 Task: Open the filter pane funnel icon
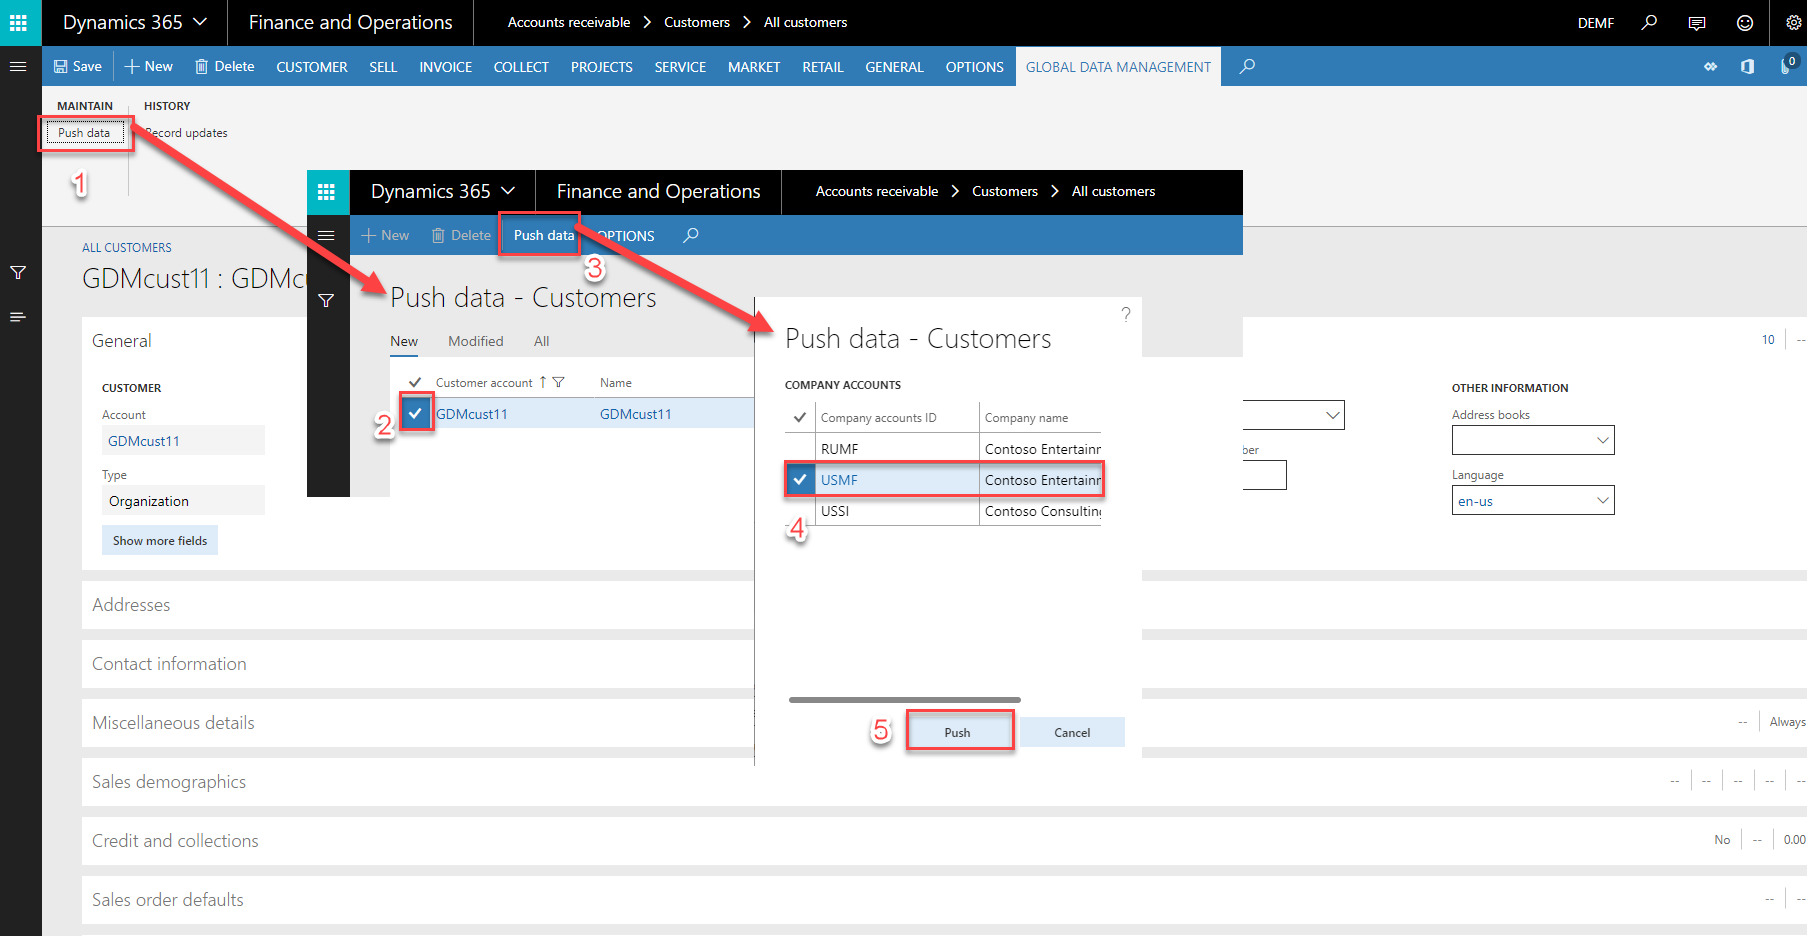(x=18, y=272)
